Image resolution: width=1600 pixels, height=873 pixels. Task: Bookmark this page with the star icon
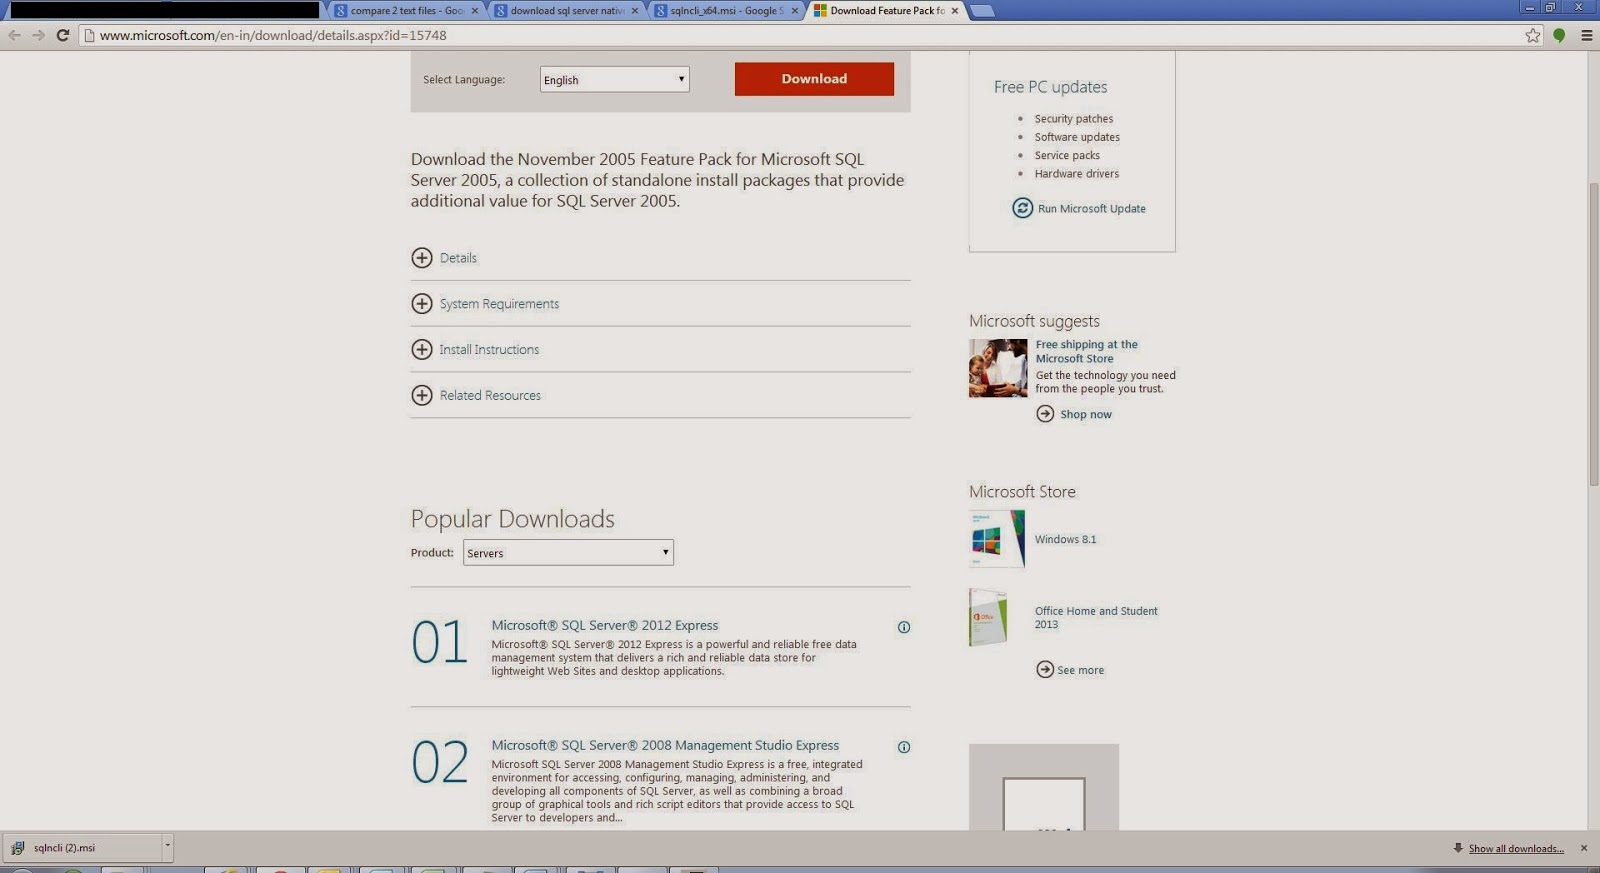[x=1533, y=35]
